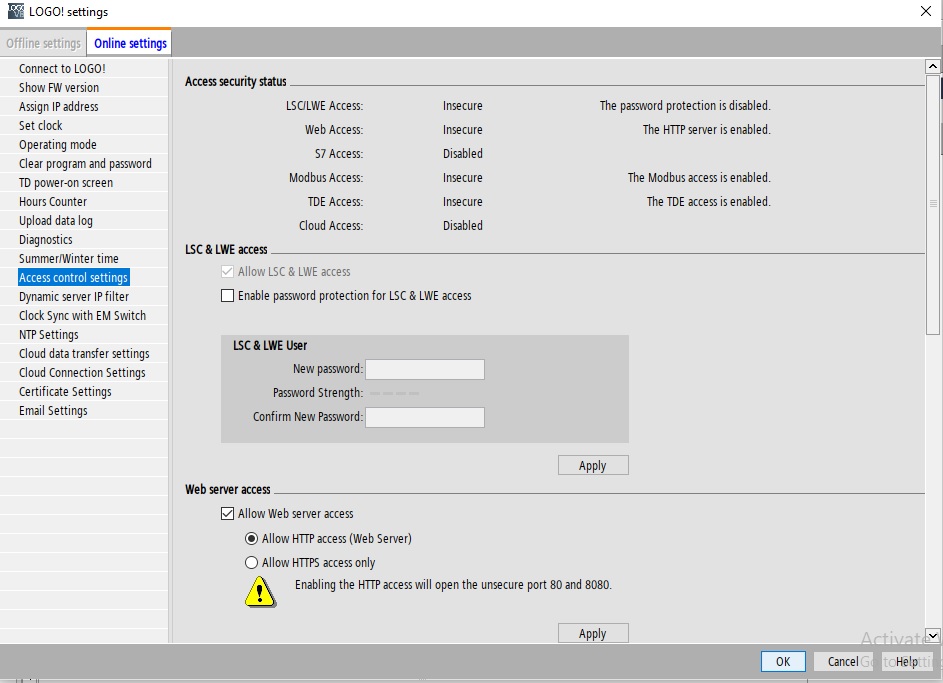
Task: Click 'The HTTP server is enabled.' text
Action: pyautogui.click(x=707, y=130)
